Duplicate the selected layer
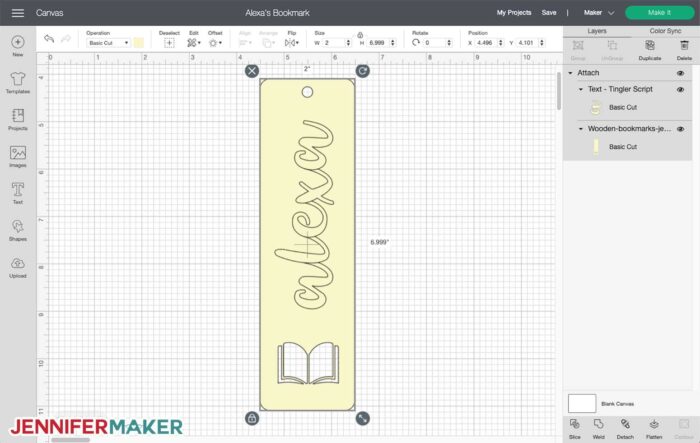Viewport: 700px width, 443px height. coord(650,50)
